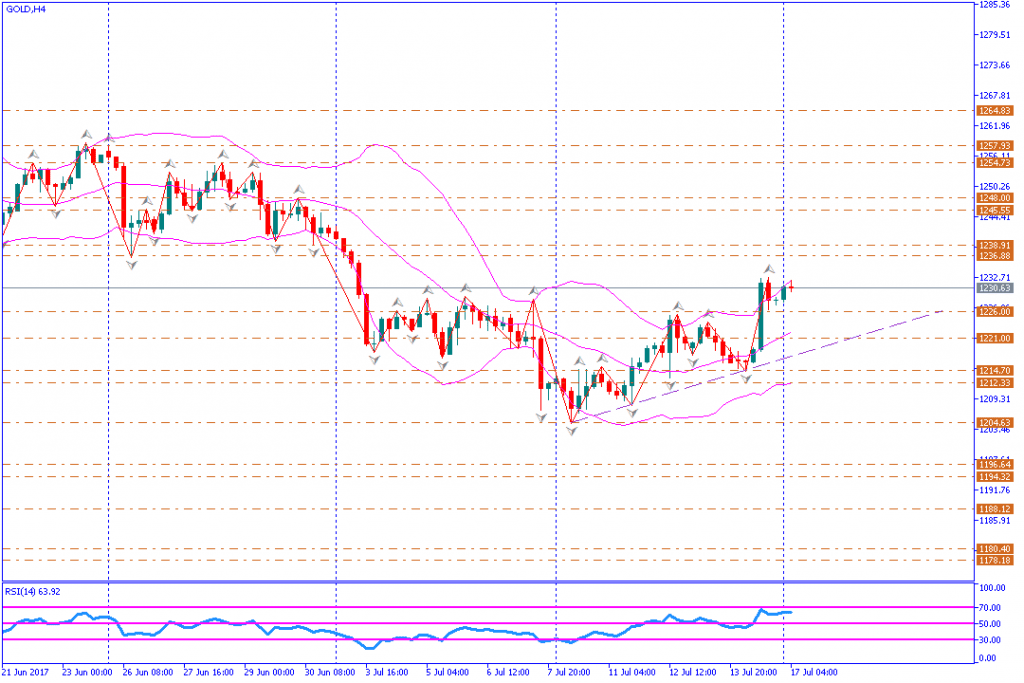Select the fractal arrow above the 23 Jun high
Screen dimensions: 1024x683
87,133
